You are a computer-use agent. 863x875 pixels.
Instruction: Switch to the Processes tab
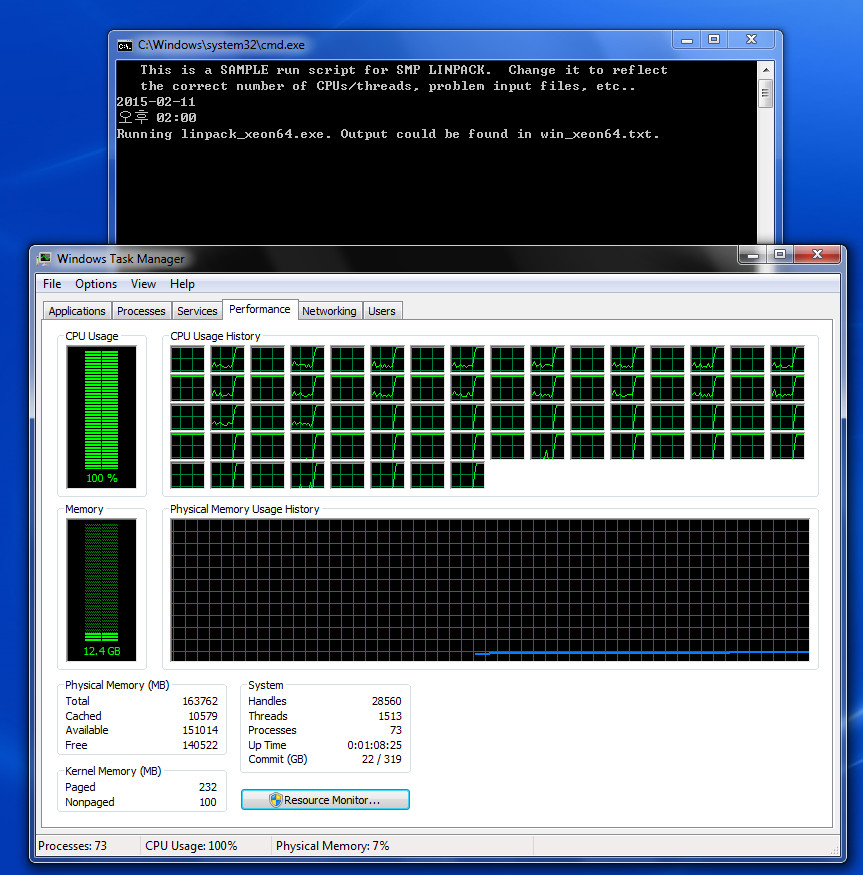[141, 311]
